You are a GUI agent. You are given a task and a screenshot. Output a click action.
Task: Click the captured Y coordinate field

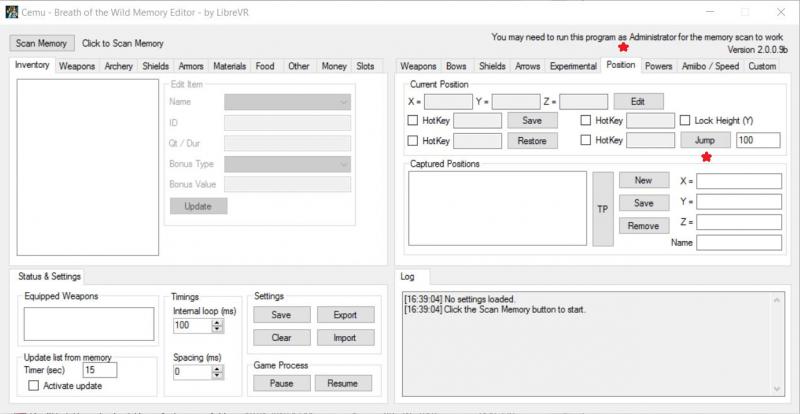point(739,202)
